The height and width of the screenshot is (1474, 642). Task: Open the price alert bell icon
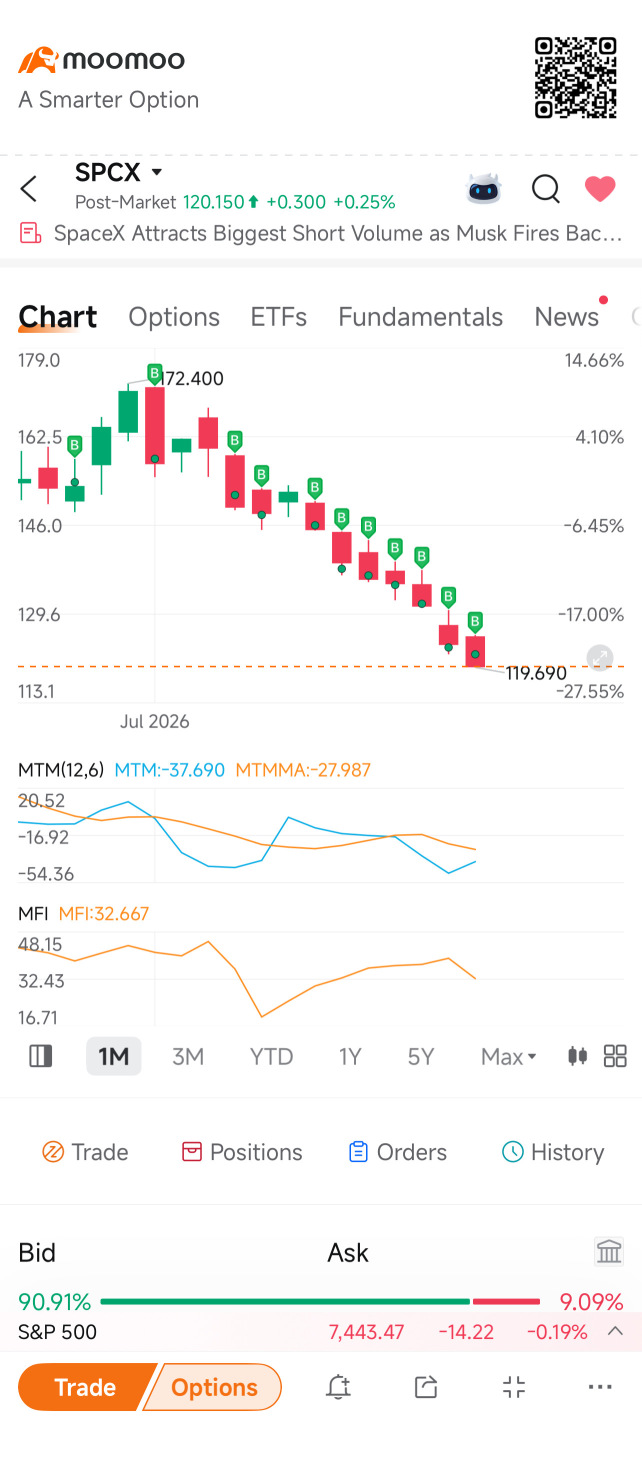(x=338, y=1386)
